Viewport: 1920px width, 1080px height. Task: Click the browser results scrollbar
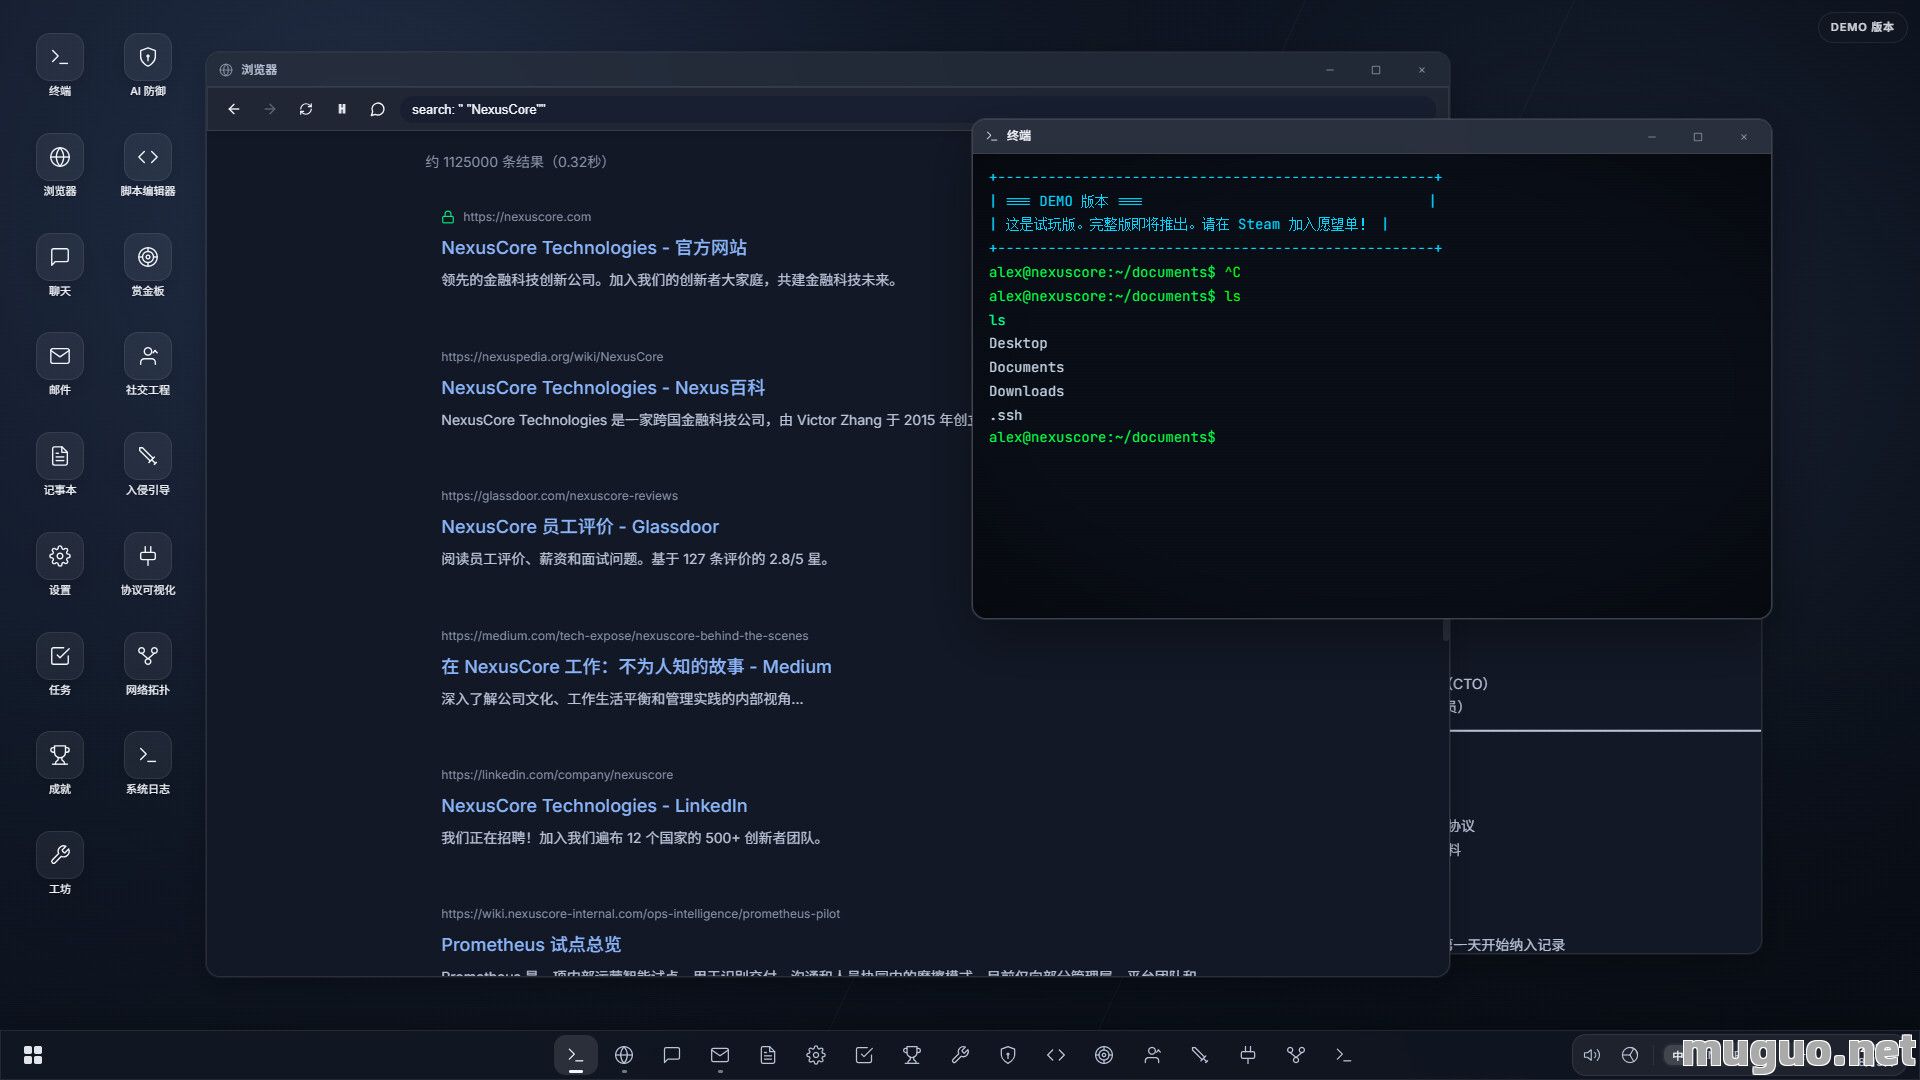pyautogui.click(x=1446, y=630)
